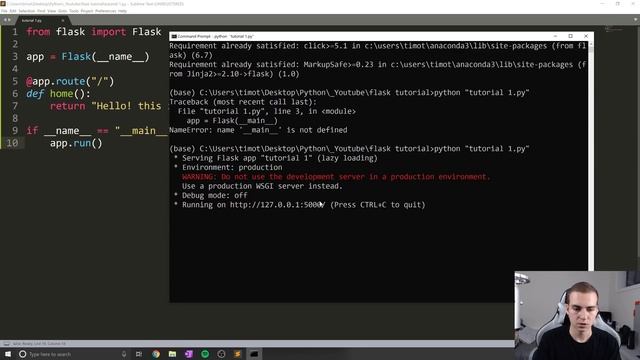Click the 'return "Hello! this' line
Screen dimensions: 640x360
click(106, 106)
